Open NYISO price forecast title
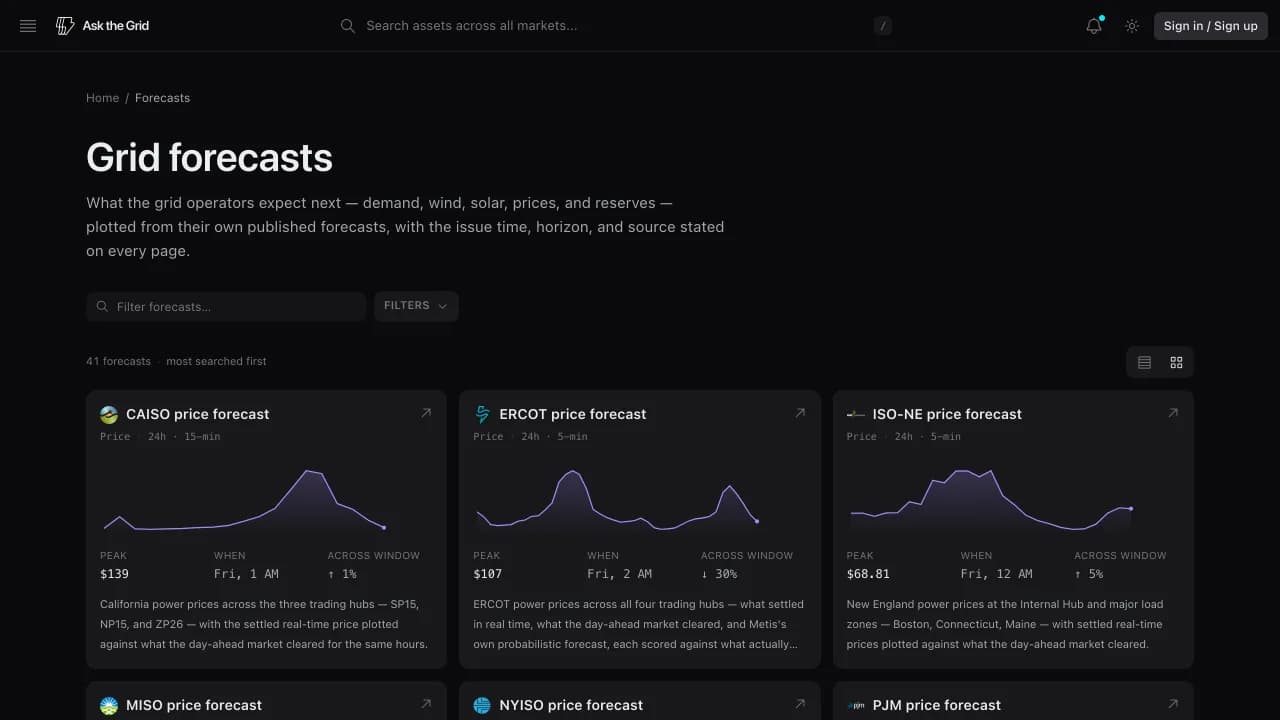 coord(571,705)
